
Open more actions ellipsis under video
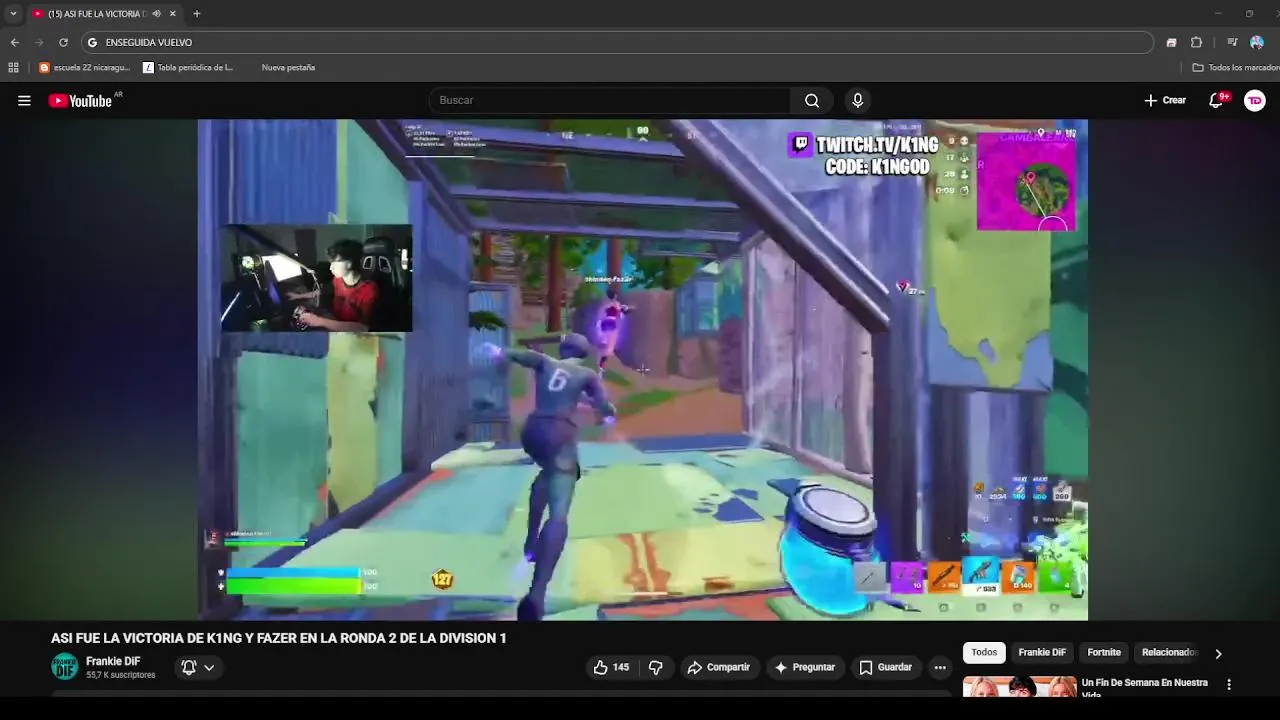940,667
